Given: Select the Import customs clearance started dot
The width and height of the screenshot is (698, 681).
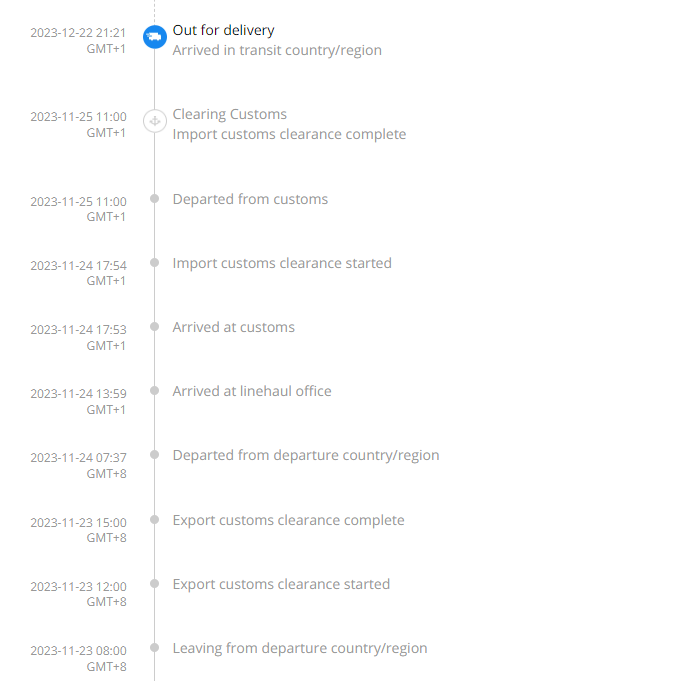Looking at the screenshot, I should click(x=154, y=263).
